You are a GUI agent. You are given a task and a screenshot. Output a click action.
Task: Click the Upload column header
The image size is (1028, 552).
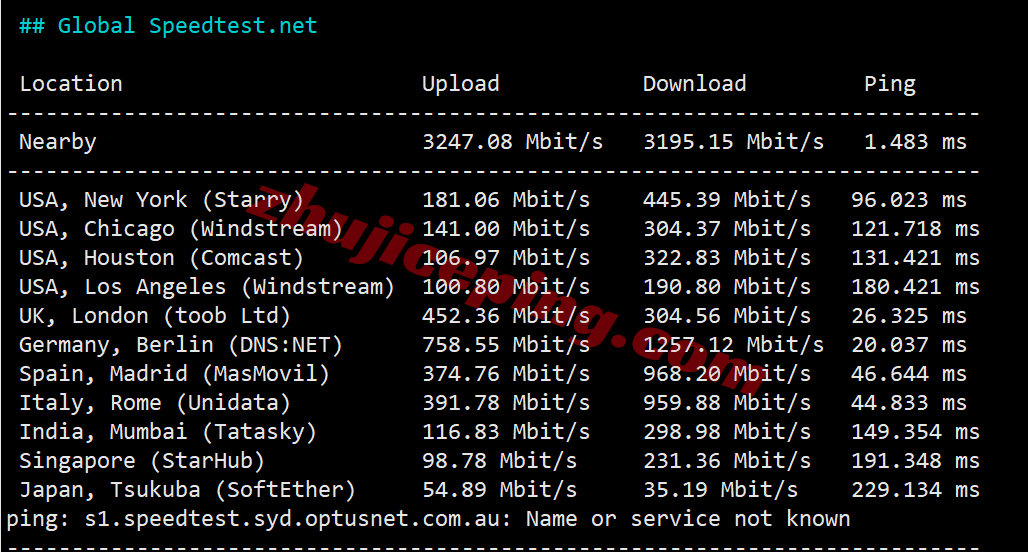(x=460, y=84)
